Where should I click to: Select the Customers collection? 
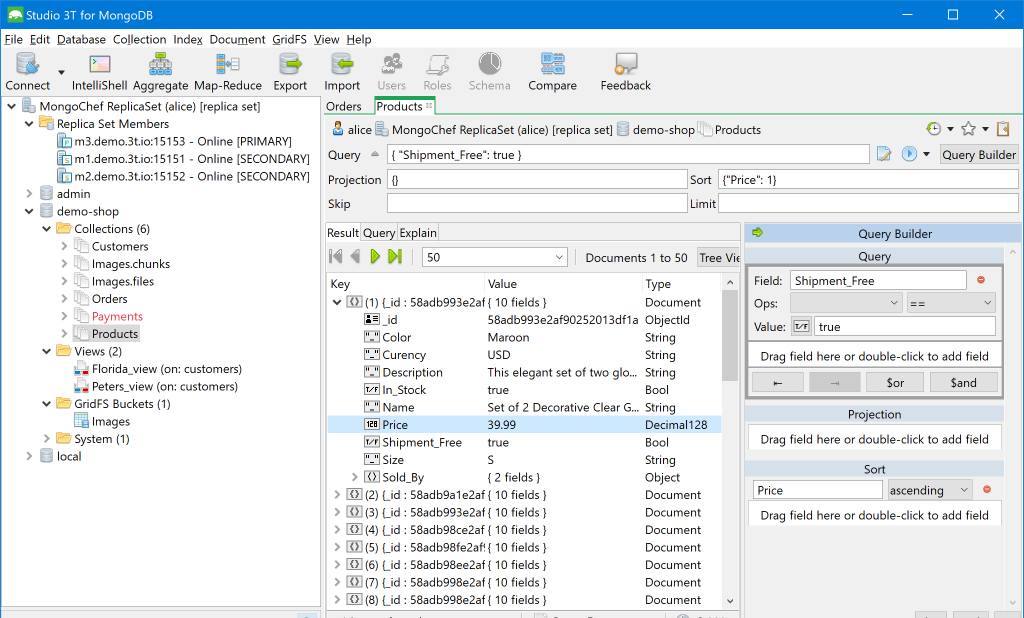(120, 246)
